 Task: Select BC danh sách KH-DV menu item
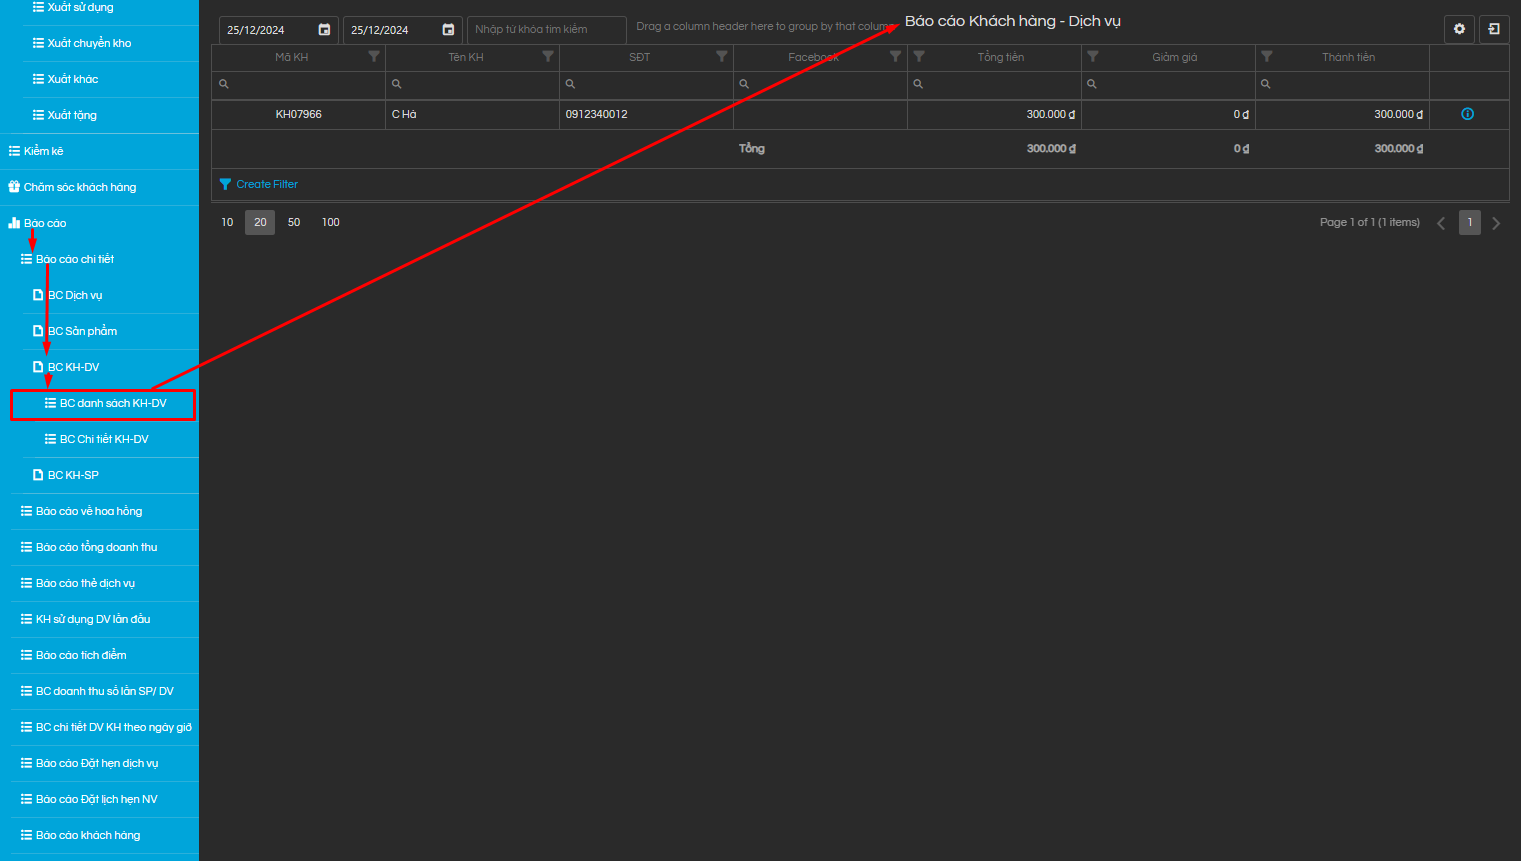[112, 403]
